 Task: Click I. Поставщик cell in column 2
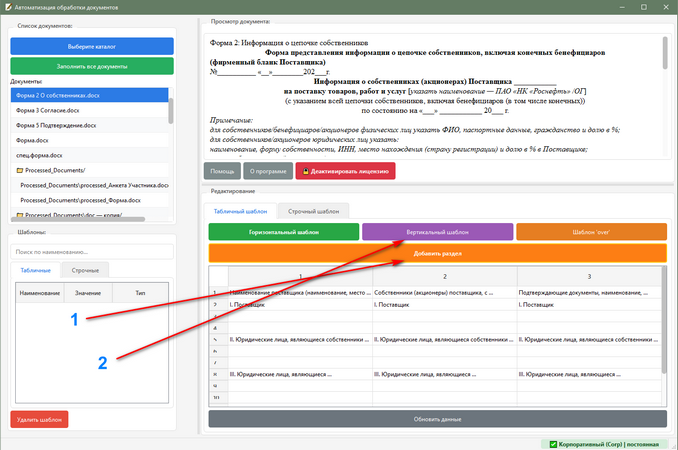click(445, 305)
